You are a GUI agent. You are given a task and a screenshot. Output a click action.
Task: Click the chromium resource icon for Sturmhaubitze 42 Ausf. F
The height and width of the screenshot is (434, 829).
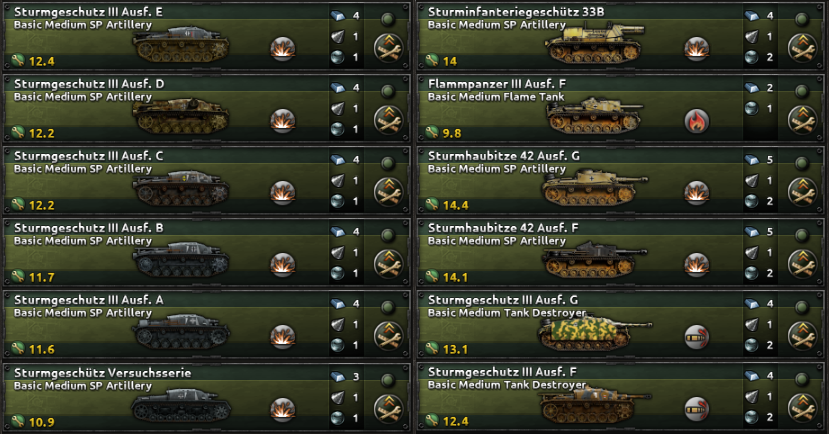click(x=752, y=273)
